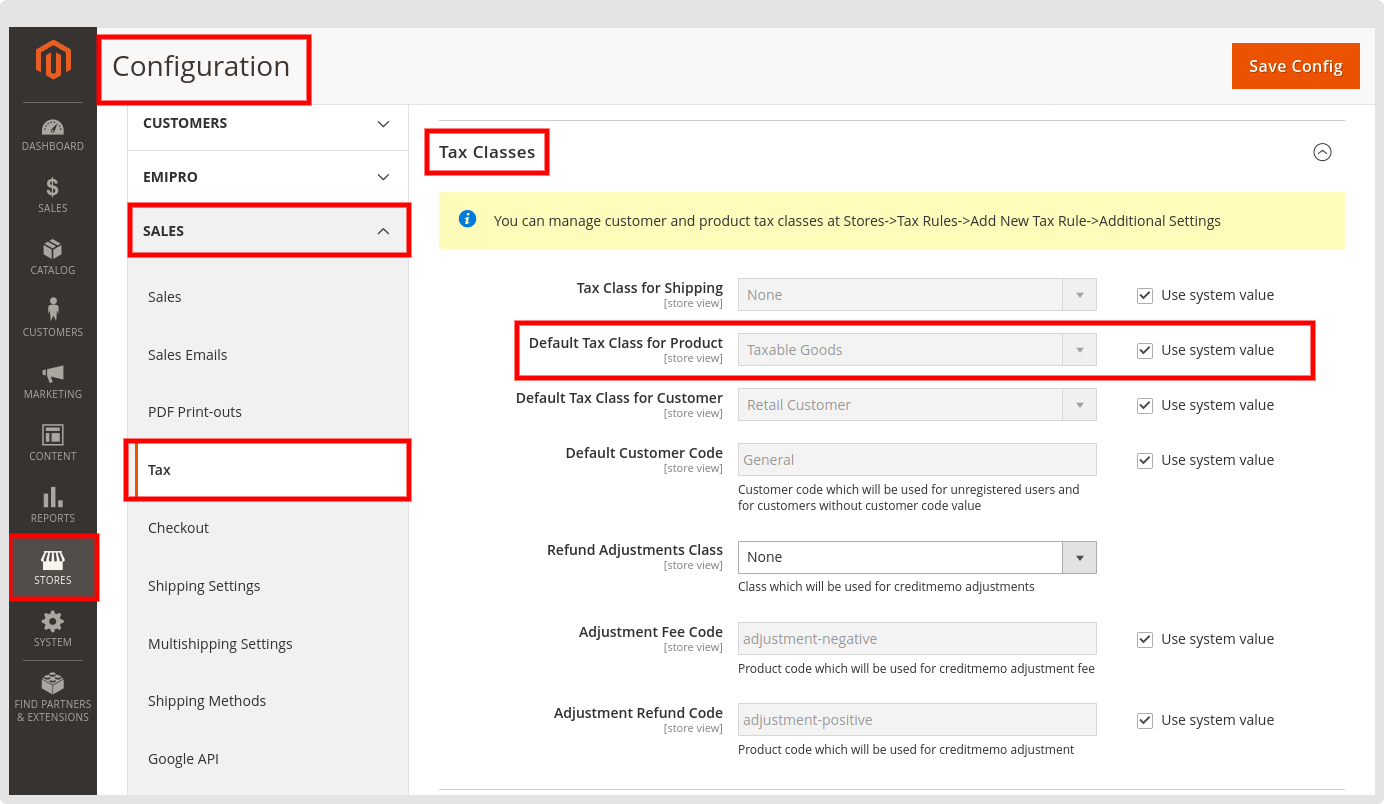Open the Marketing megaphone icon
This screenshot has height=804, width=1384.
pos(53,374)
